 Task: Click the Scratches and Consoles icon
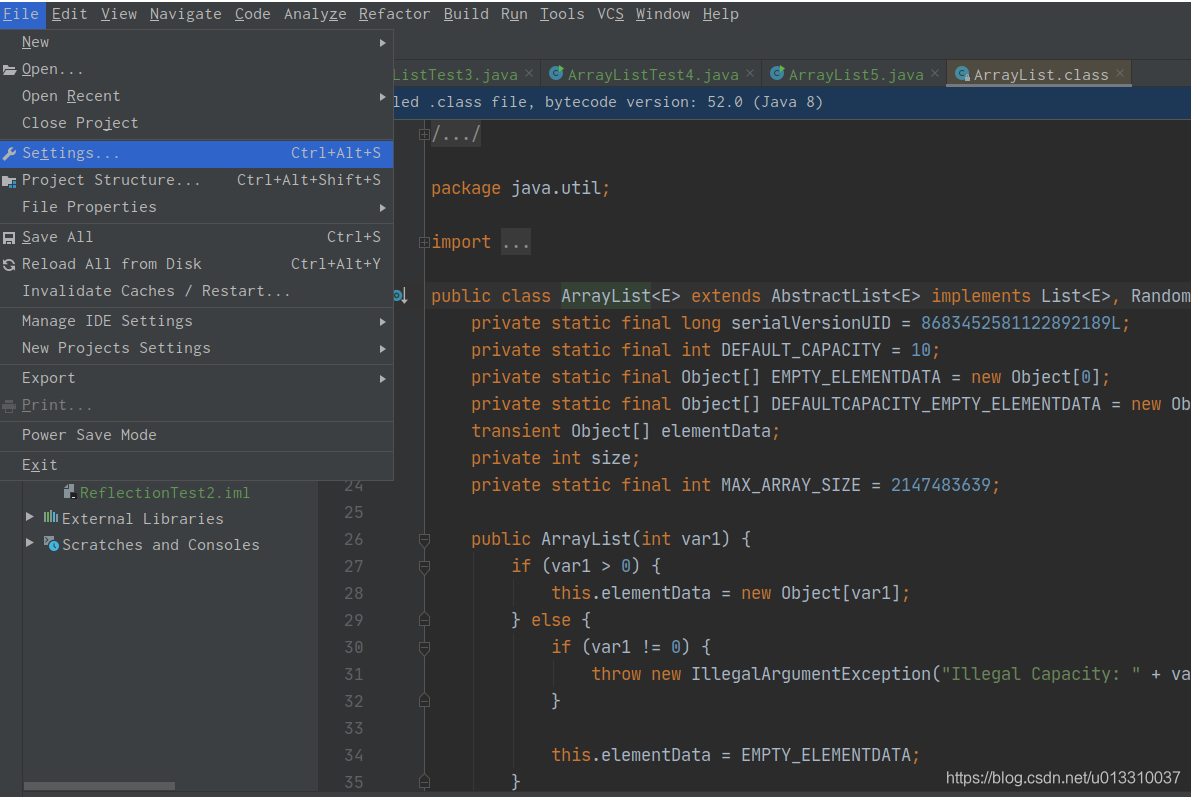click(52, 545)
